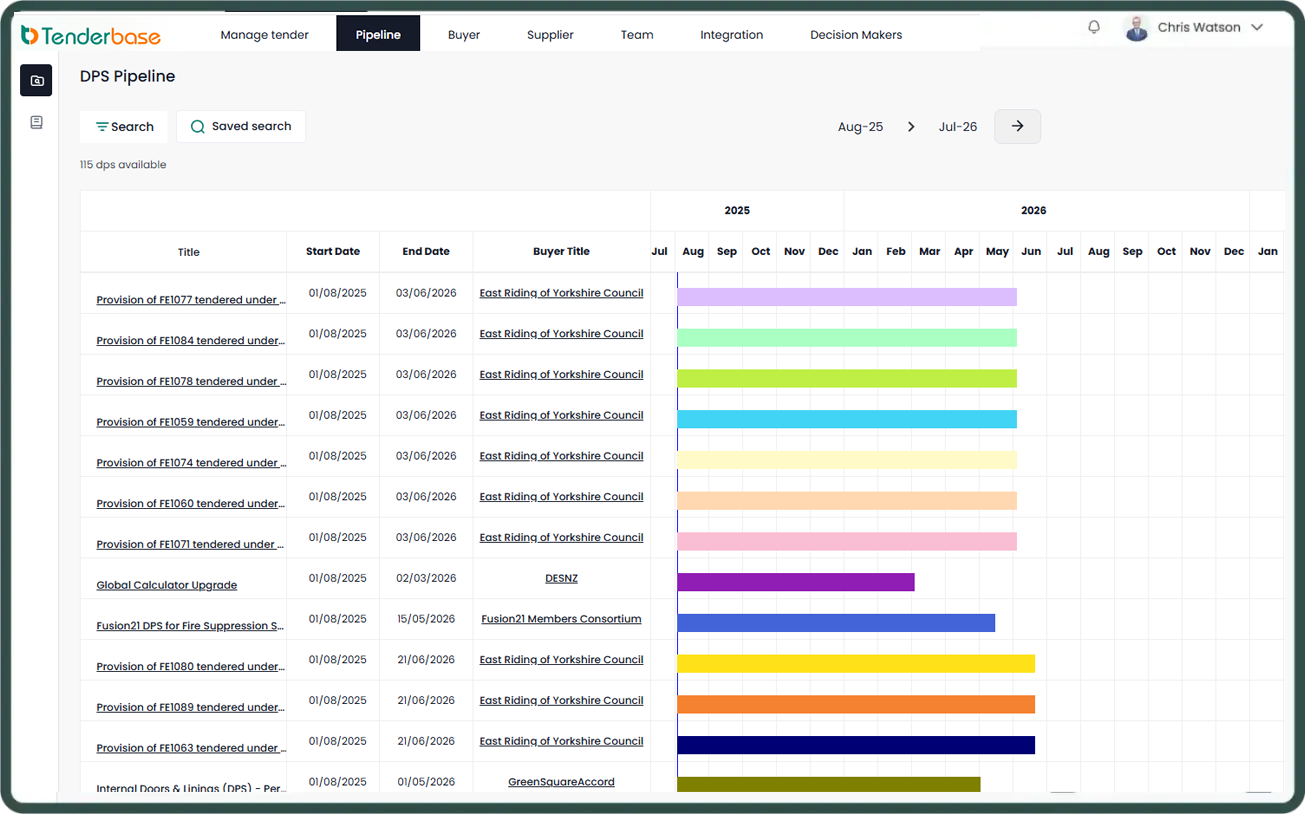Click the purple Global Calculator Upgrade timeline bar
Image resolution: width=1305 pixels, height=814 pixels.
[796, 582]
